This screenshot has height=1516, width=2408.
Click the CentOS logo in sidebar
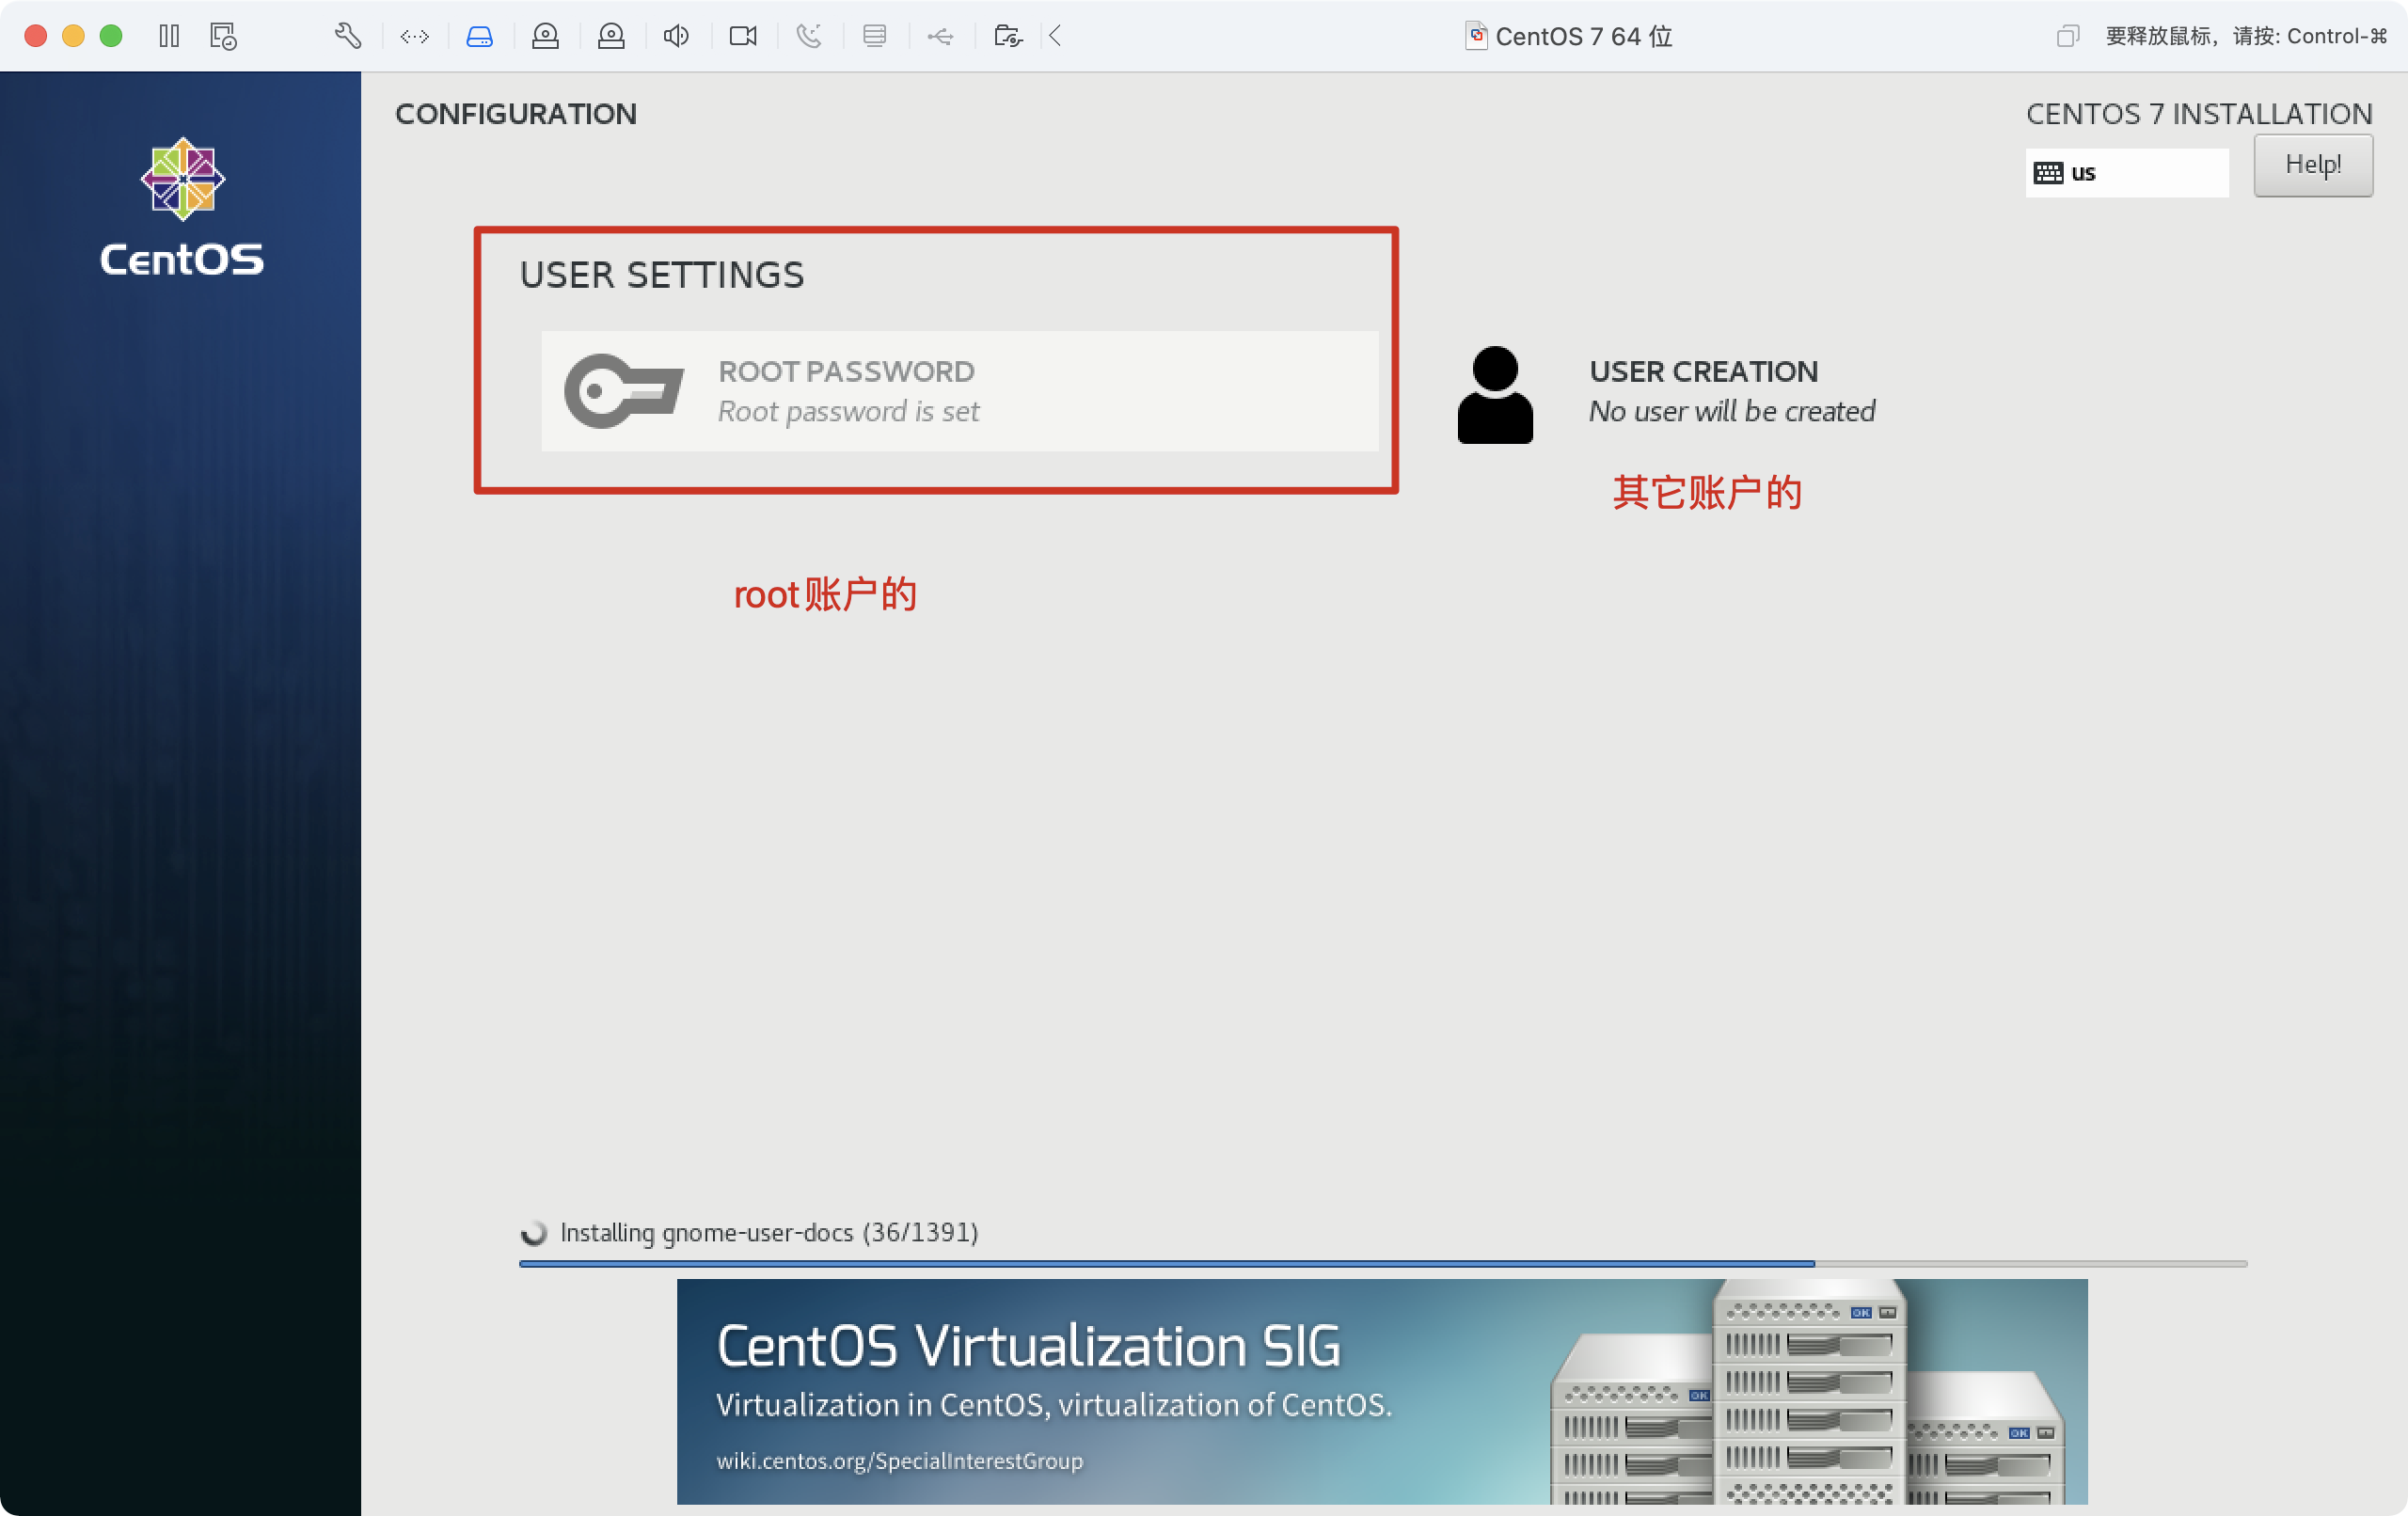[x=182, y=207]
